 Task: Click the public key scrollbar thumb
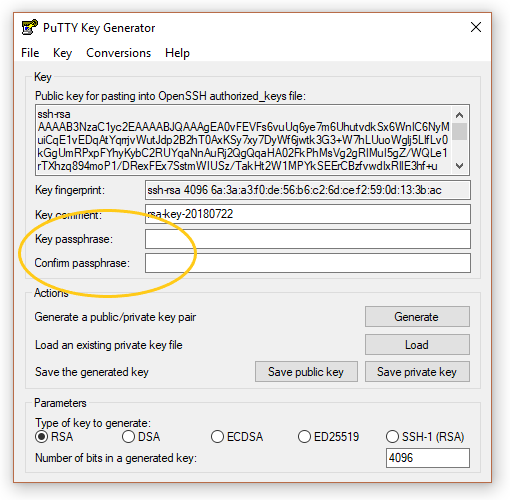coord(460,131)
